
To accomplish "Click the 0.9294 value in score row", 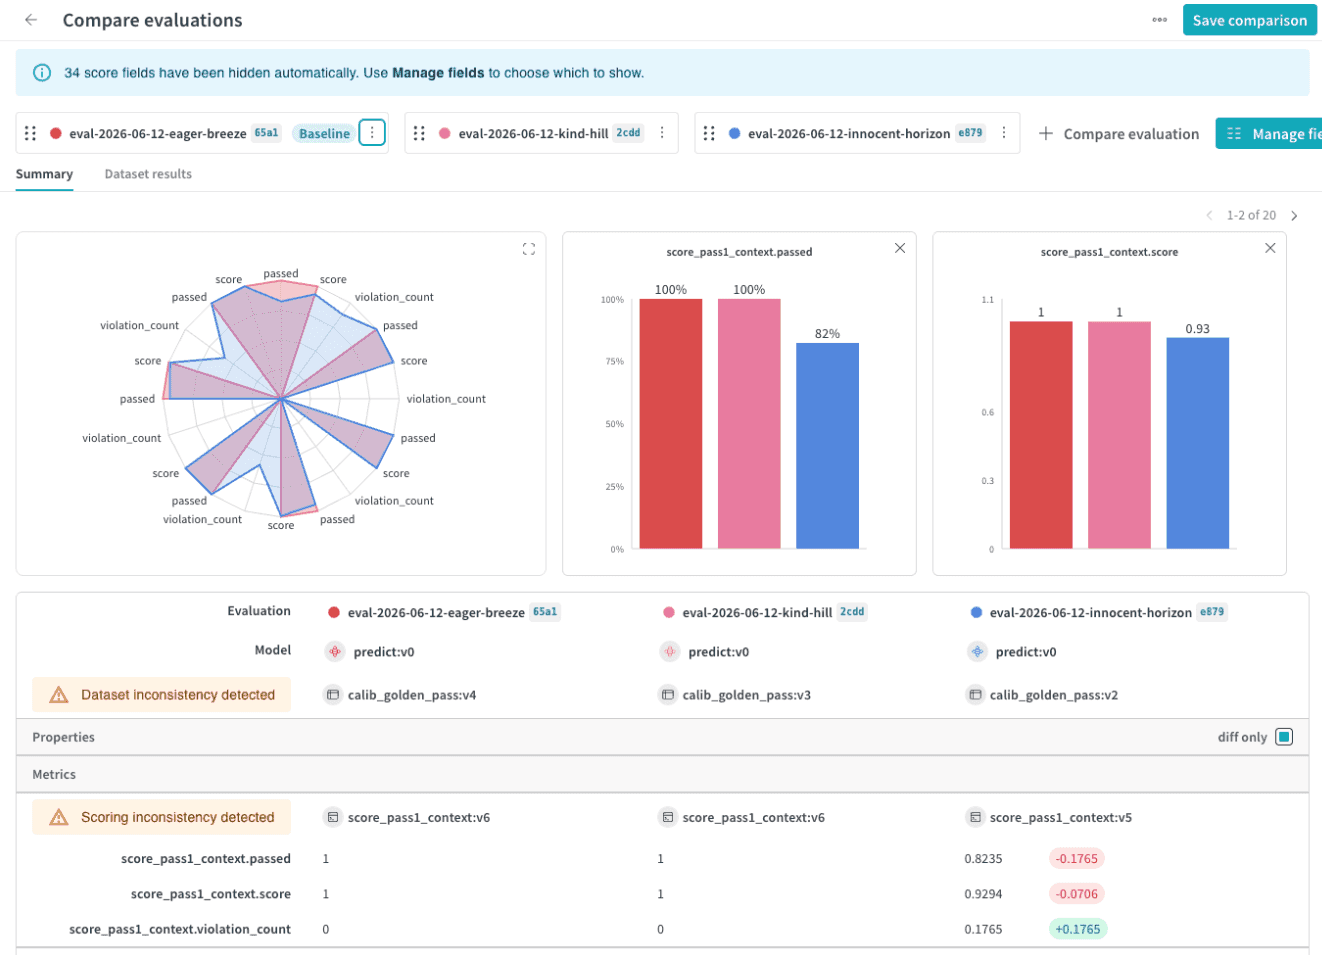I will (983, 894).
